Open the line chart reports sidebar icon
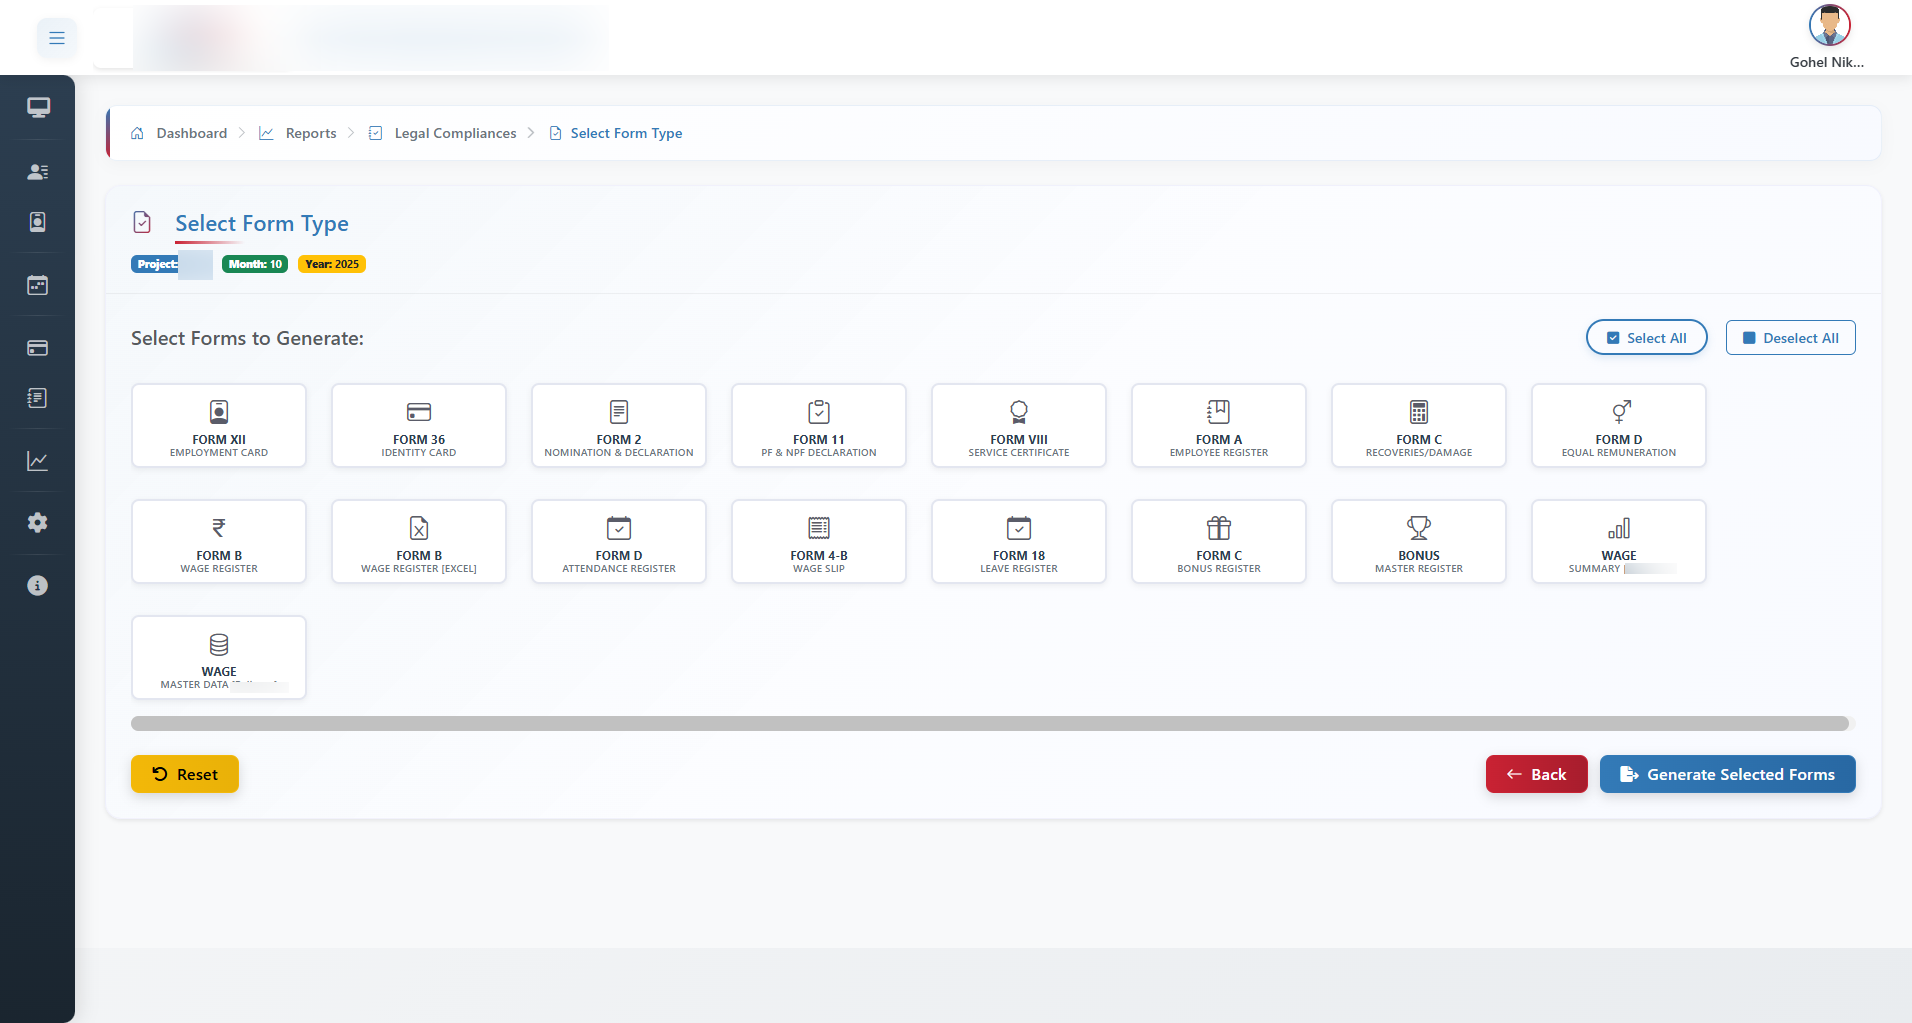The width and height of the screenshot is (1912, 1023). pyautogui.click(x=38, y=461)
